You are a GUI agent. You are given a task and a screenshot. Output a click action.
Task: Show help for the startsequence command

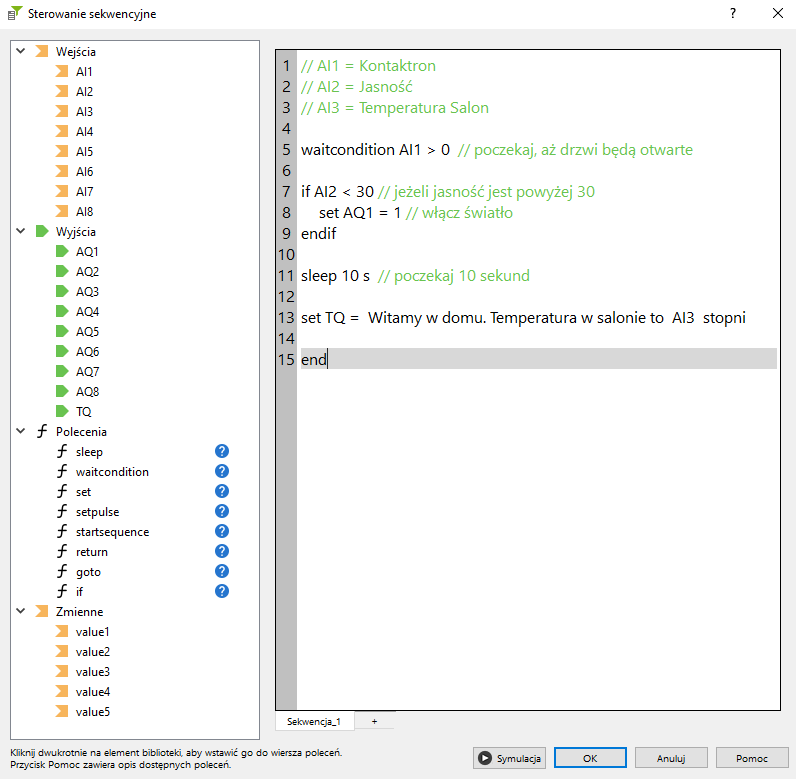[x=222, y=531]
